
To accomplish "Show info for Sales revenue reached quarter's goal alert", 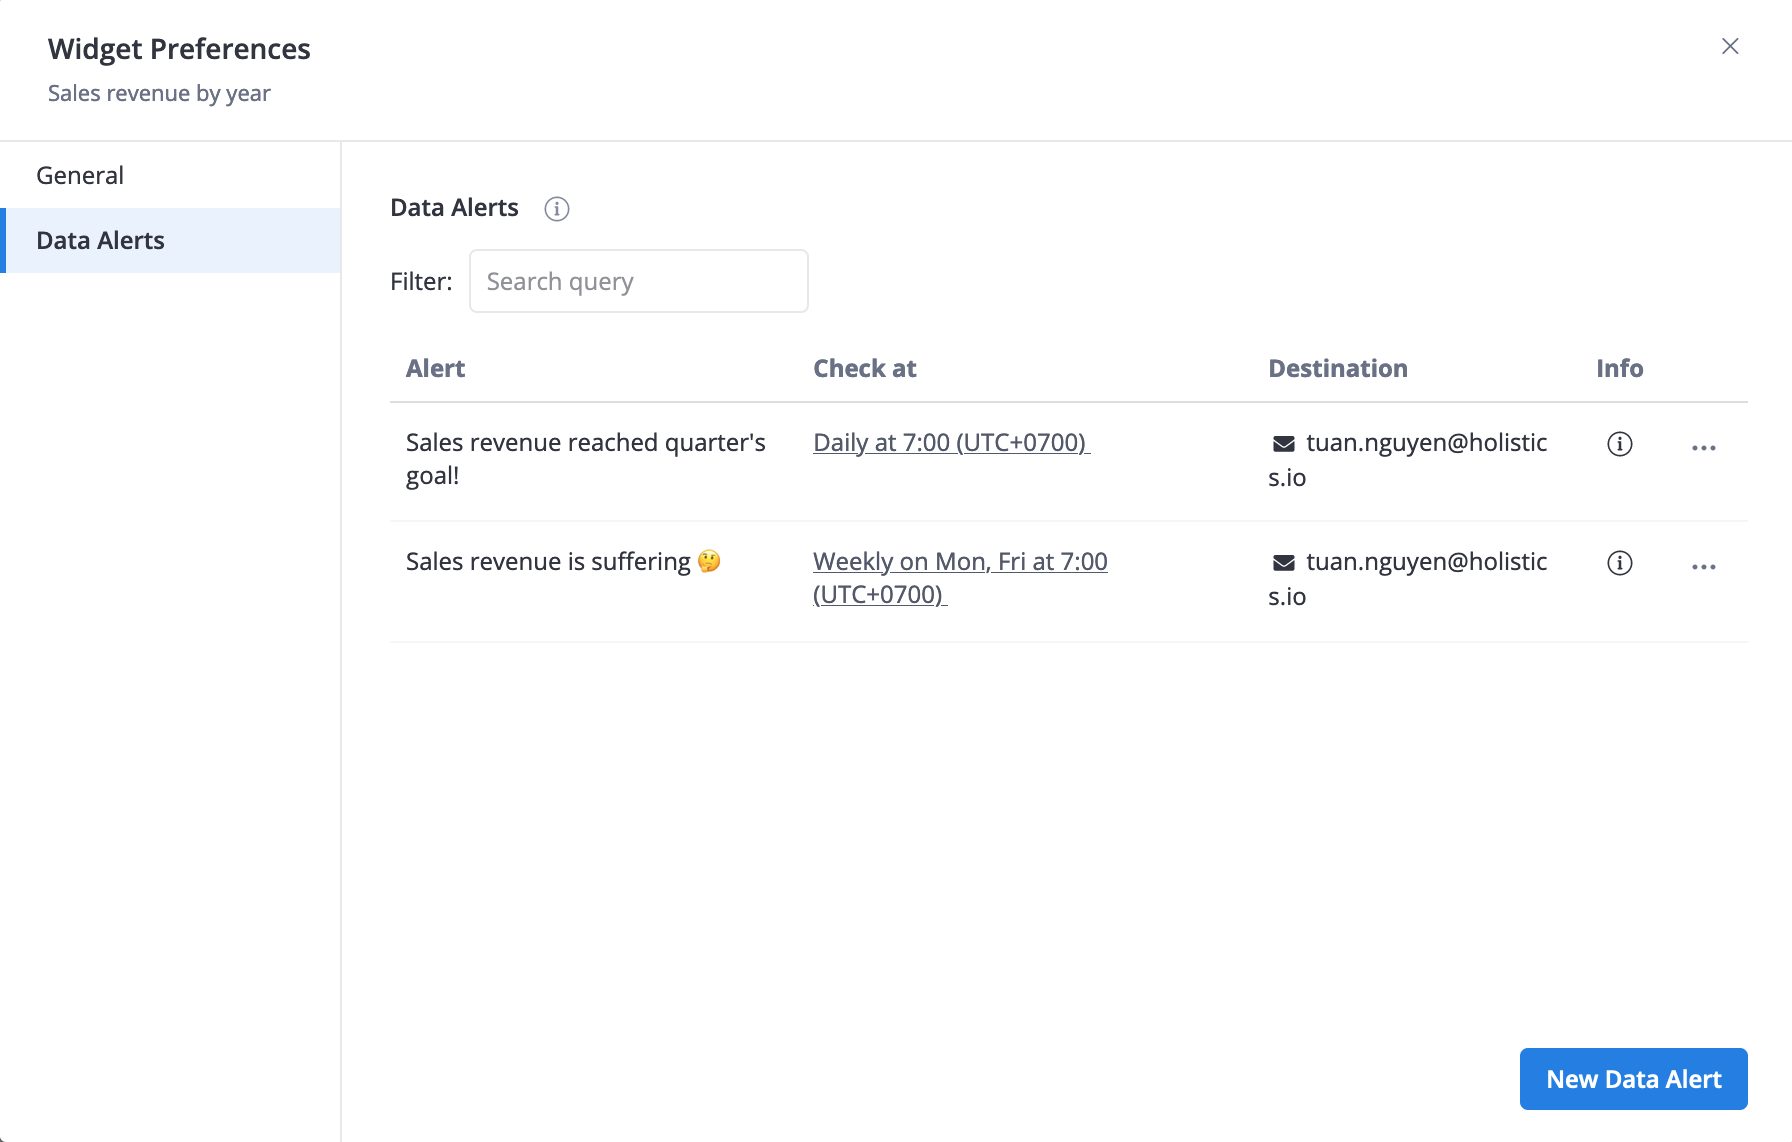I will [1620, 444].
